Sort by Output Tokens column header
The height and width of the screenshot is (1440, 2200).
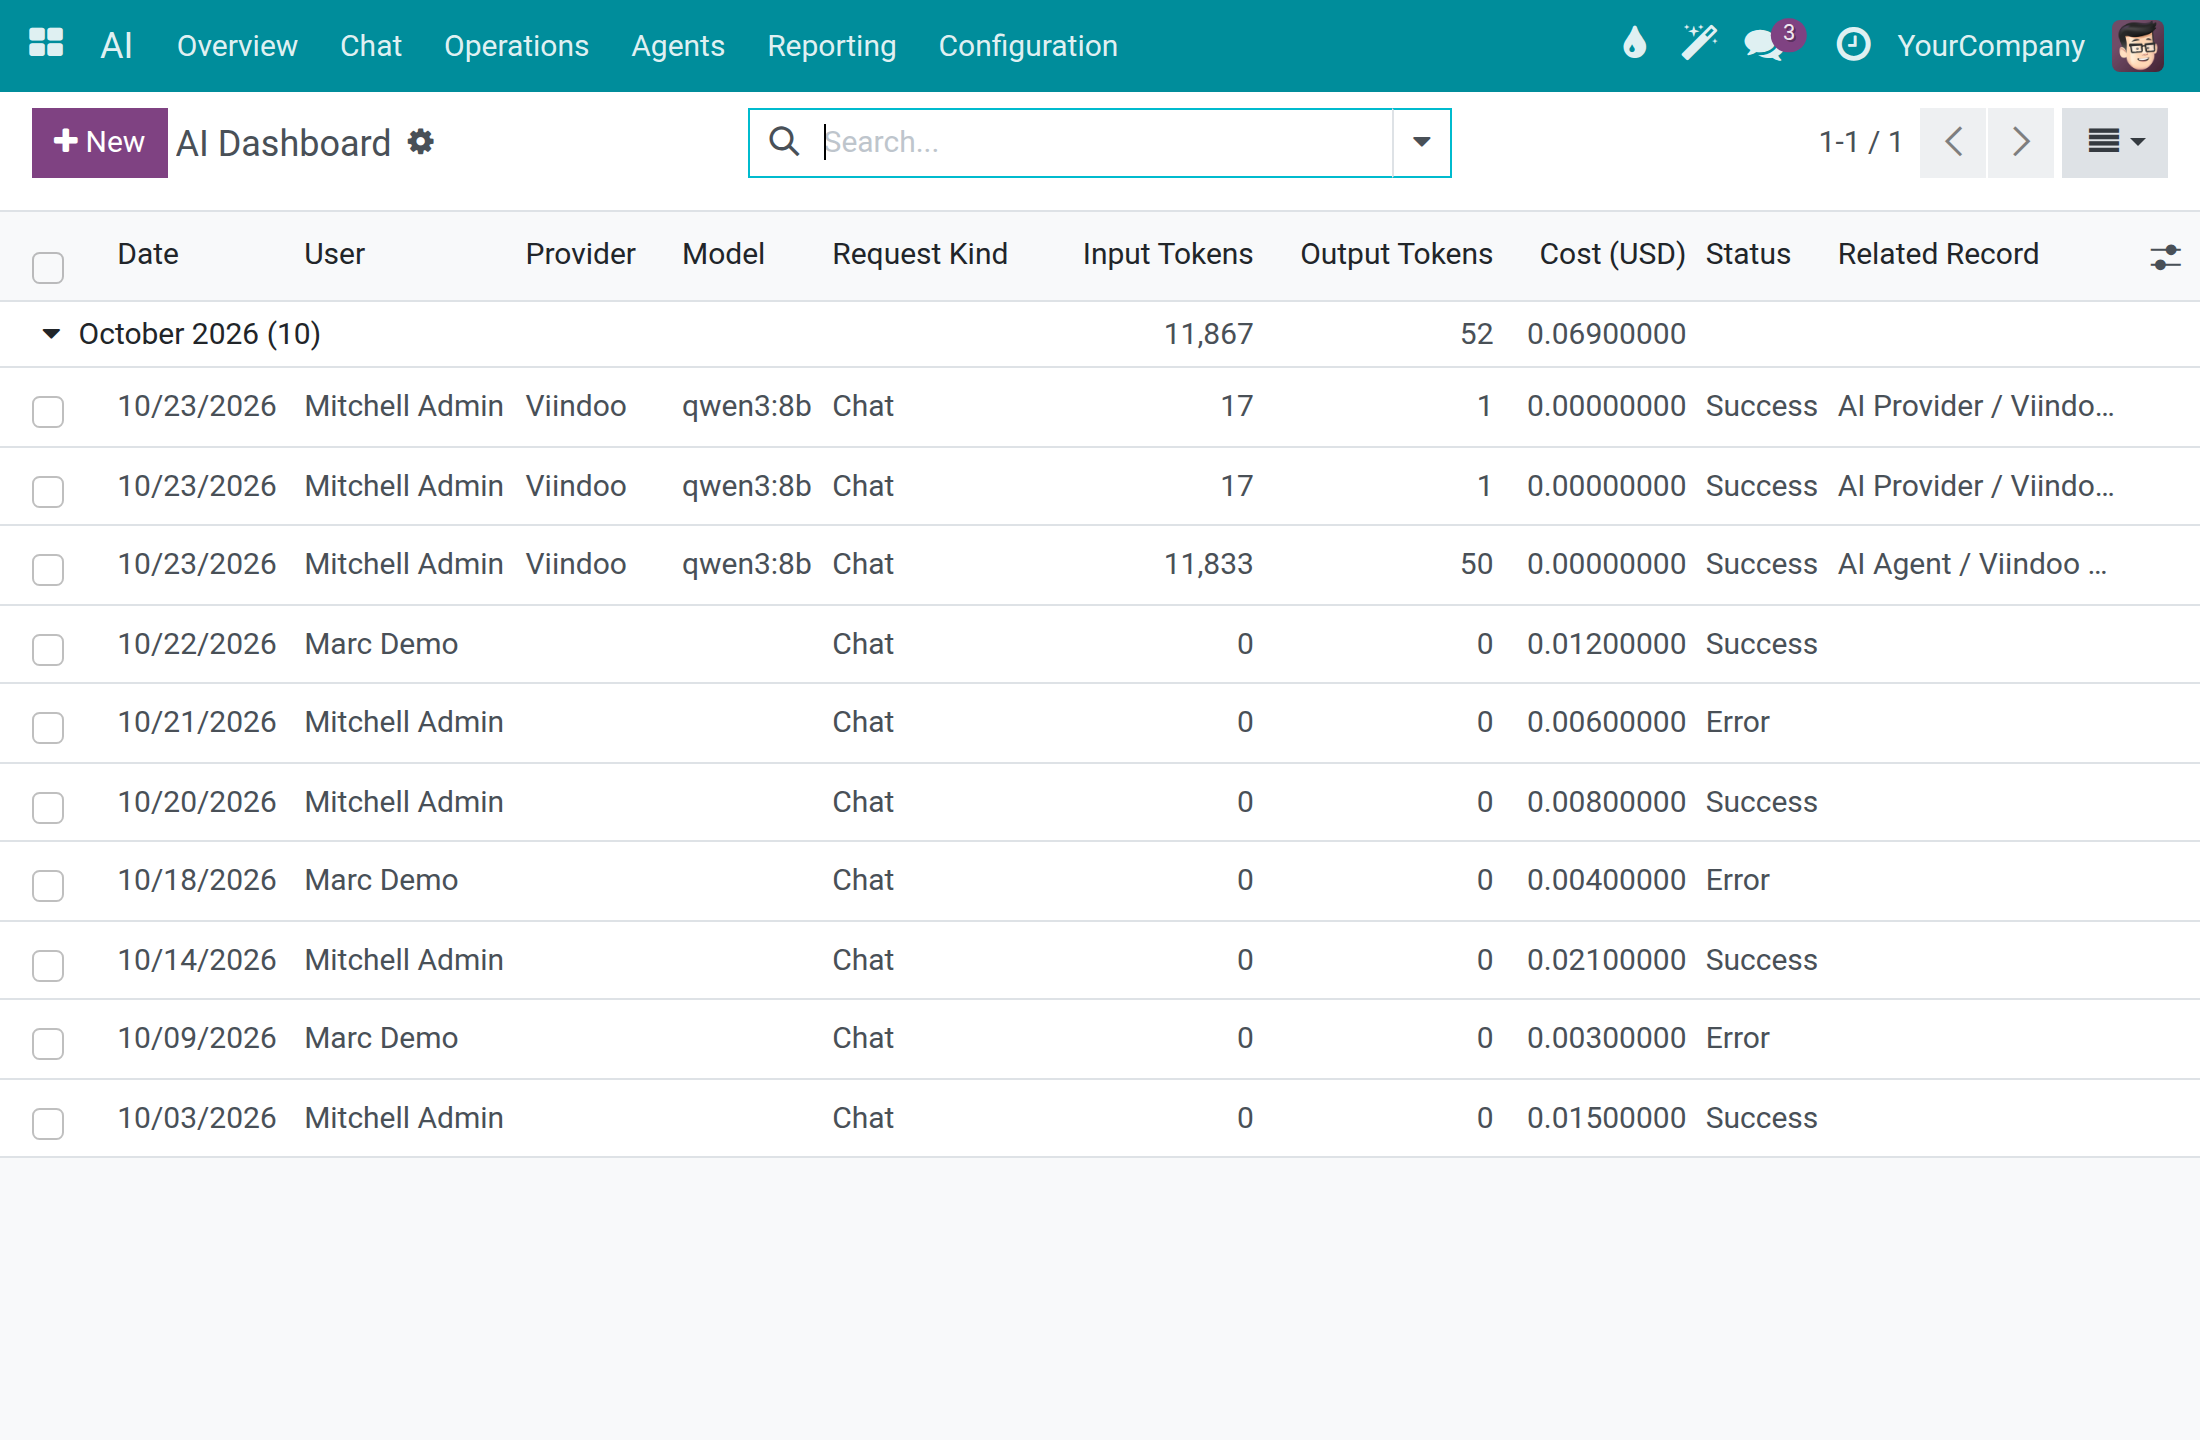[1396, 254]
